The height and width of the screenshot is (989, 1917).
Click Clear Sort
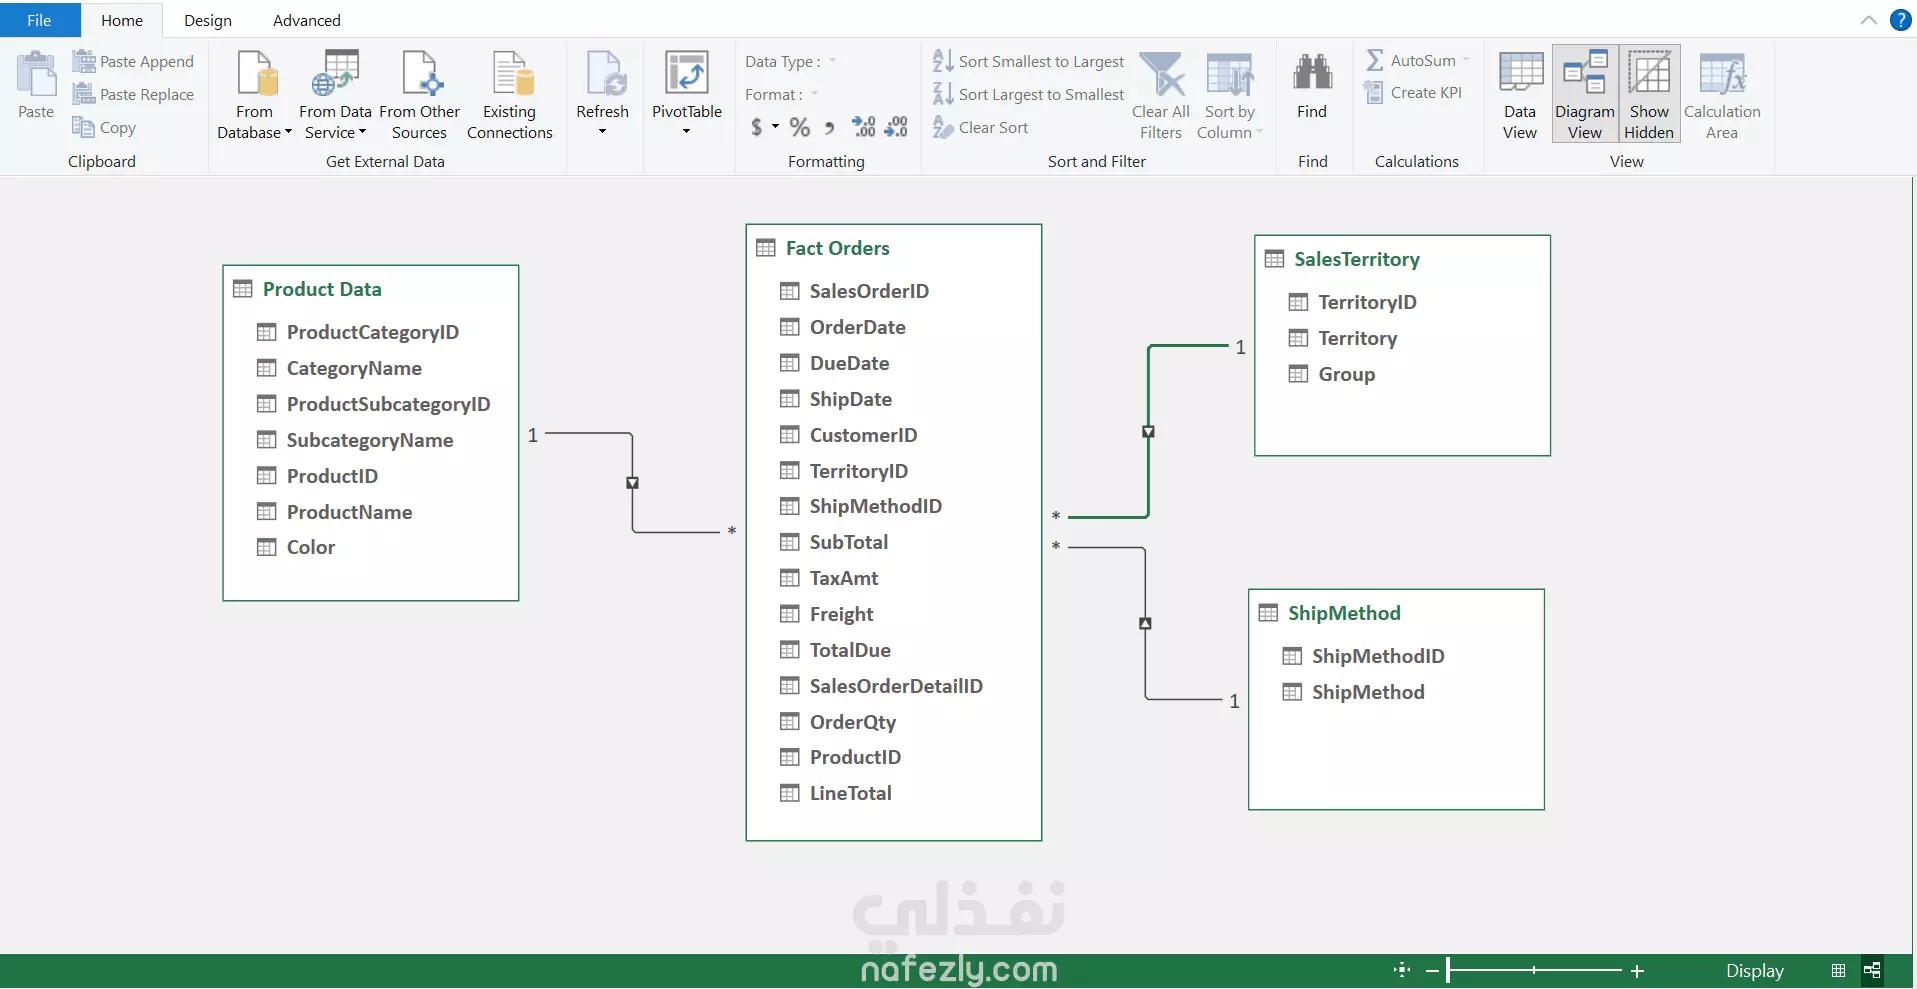tap(980, 127)
